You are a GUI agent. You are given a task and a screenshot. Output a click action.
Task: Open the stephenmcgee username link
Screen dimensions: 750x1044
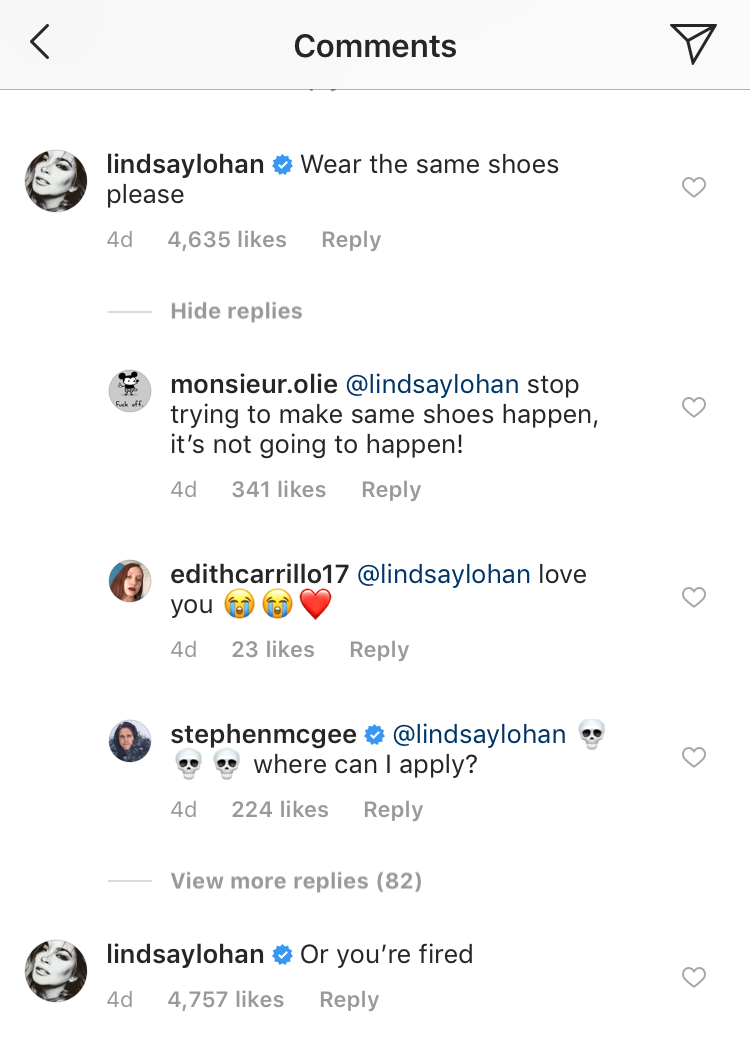[x=263, y=735]
